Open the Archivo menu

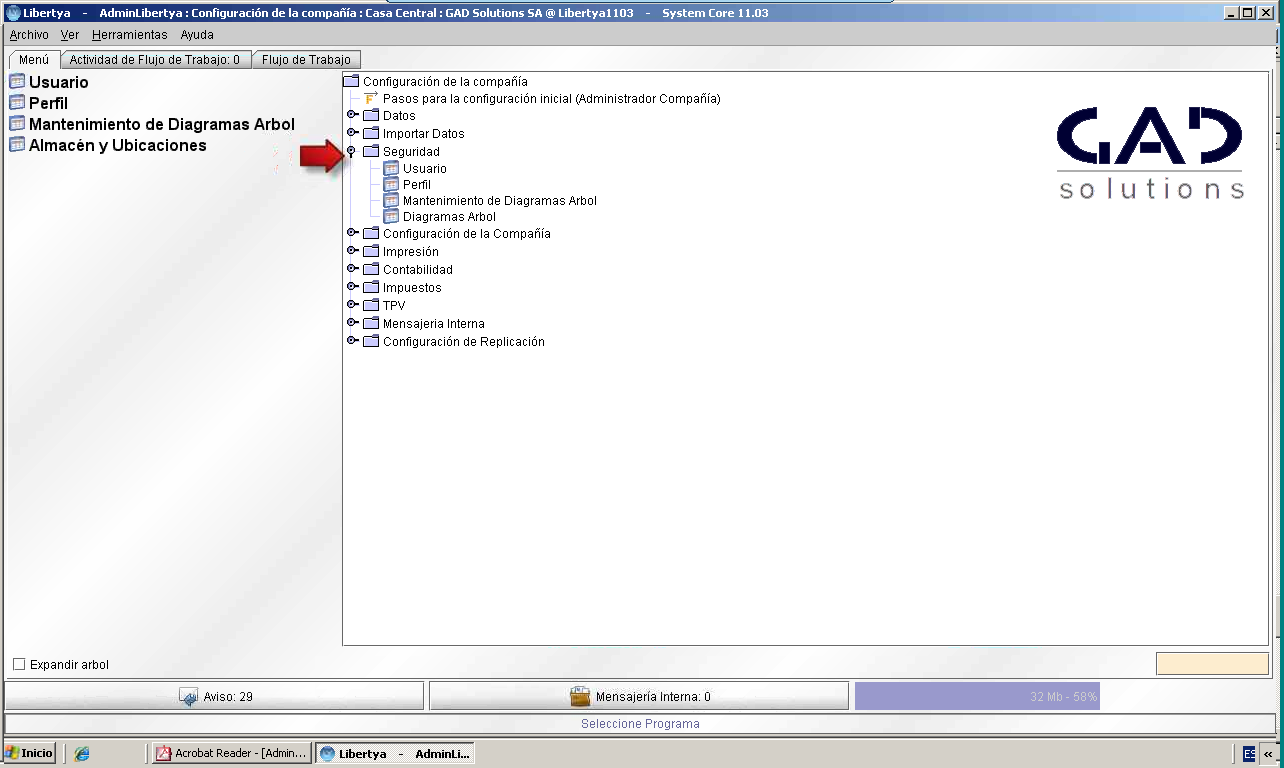click(29, 34)
